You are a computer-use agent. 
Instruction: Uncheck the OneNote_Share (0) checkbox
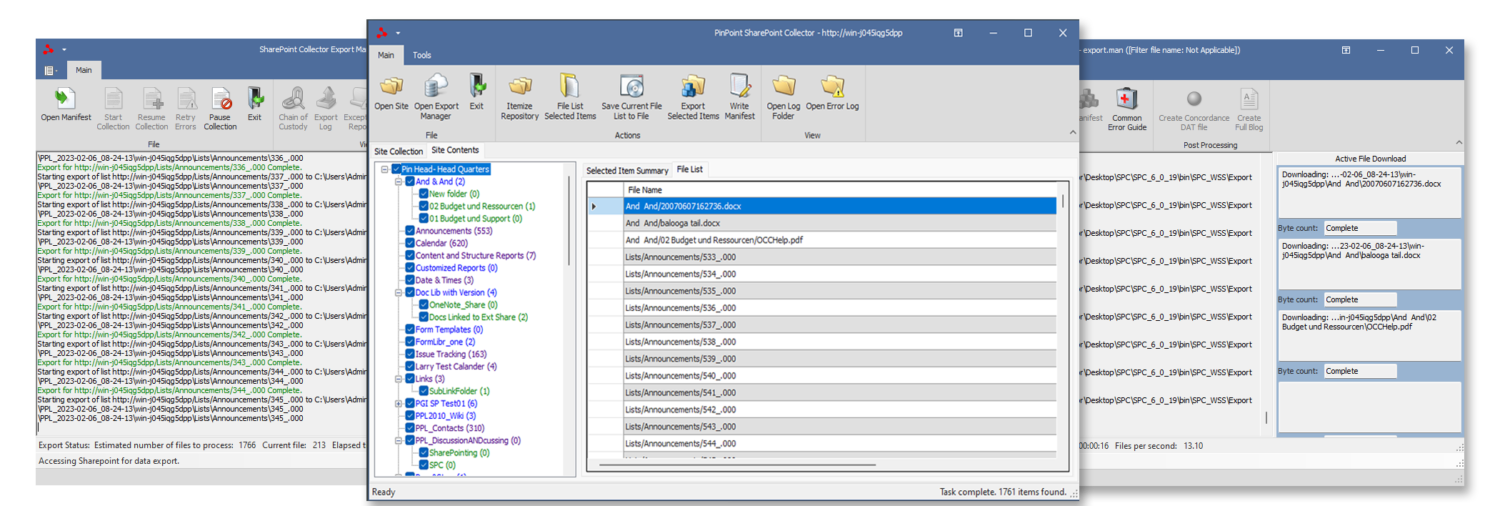coord(424,305)
